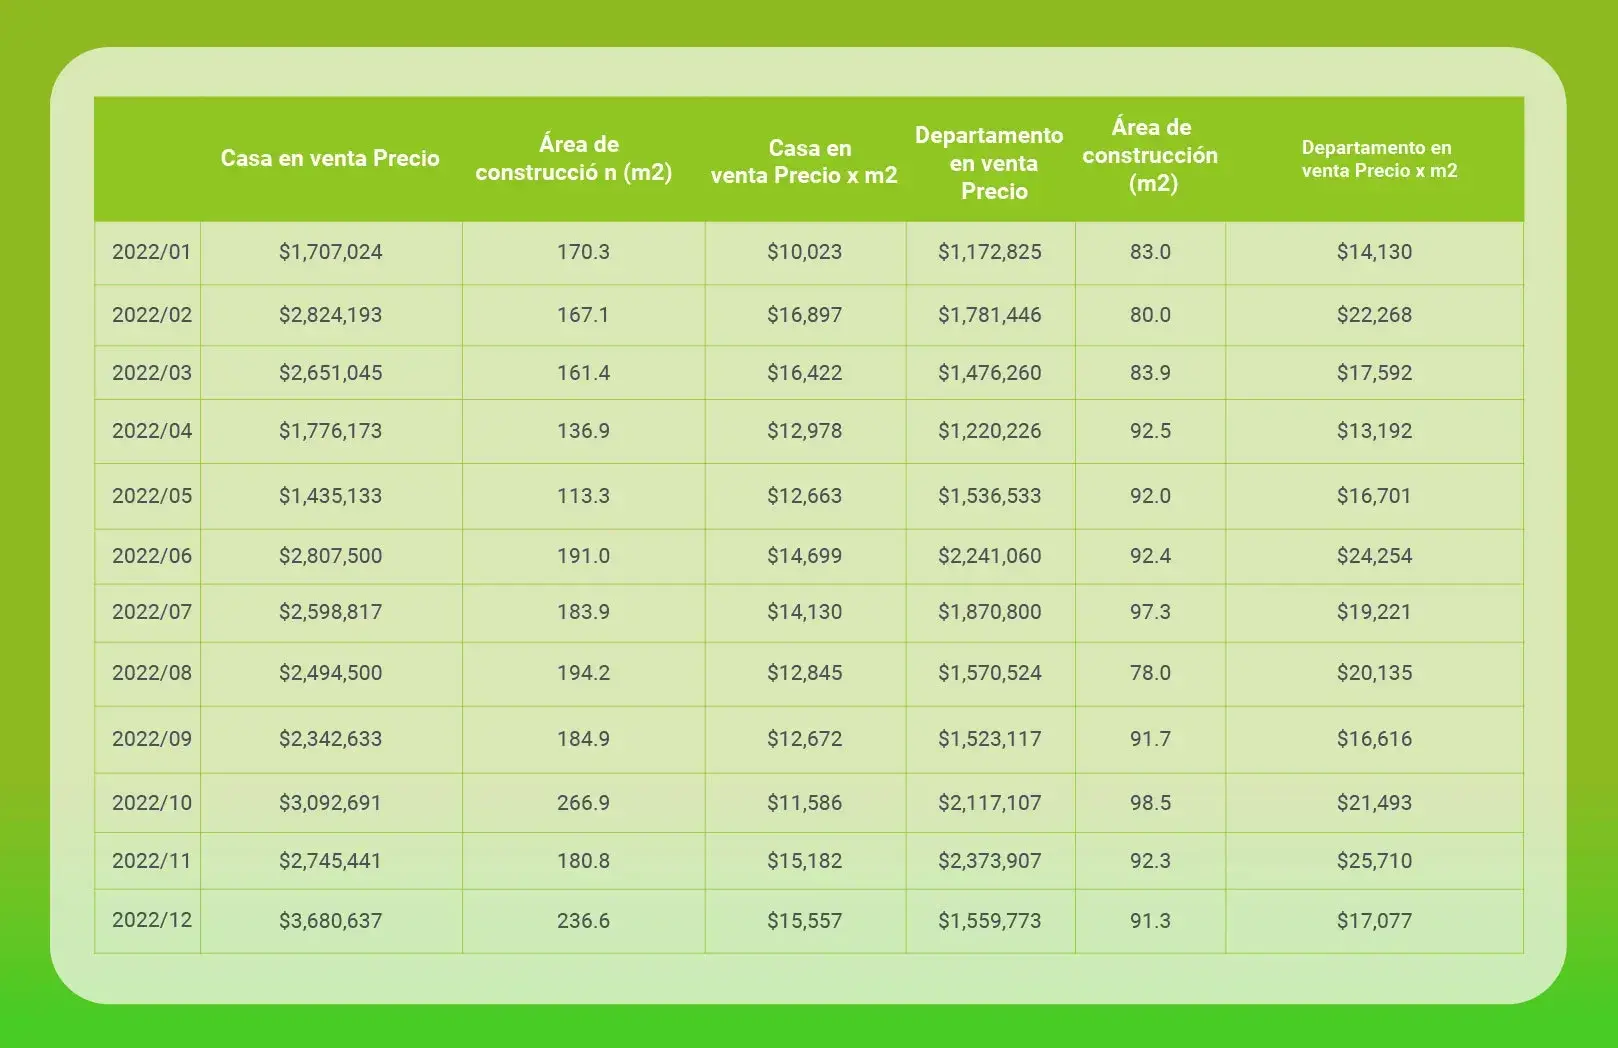The width and height of the screenshot is (1618, 1048).
Task: Click the 2022/09 date cell
Action: (151, 739)
